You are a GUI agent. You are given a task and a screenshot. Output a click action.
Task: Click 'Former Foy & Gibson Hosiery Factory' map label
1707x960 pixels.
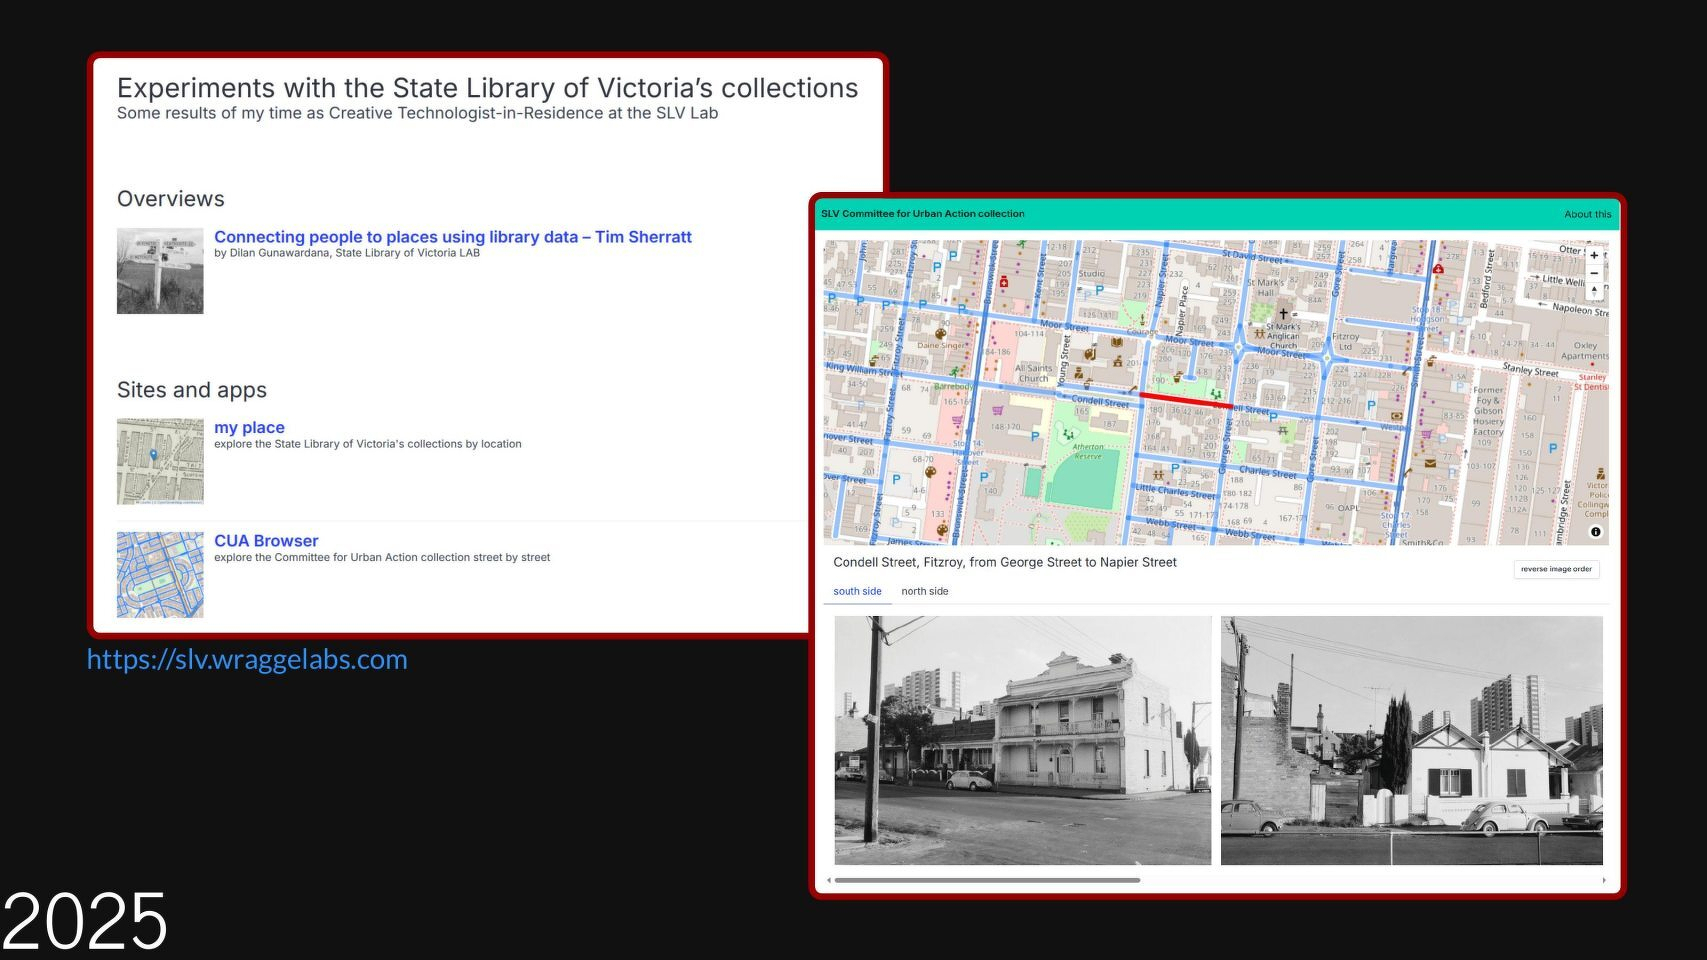pos(1488,411)
